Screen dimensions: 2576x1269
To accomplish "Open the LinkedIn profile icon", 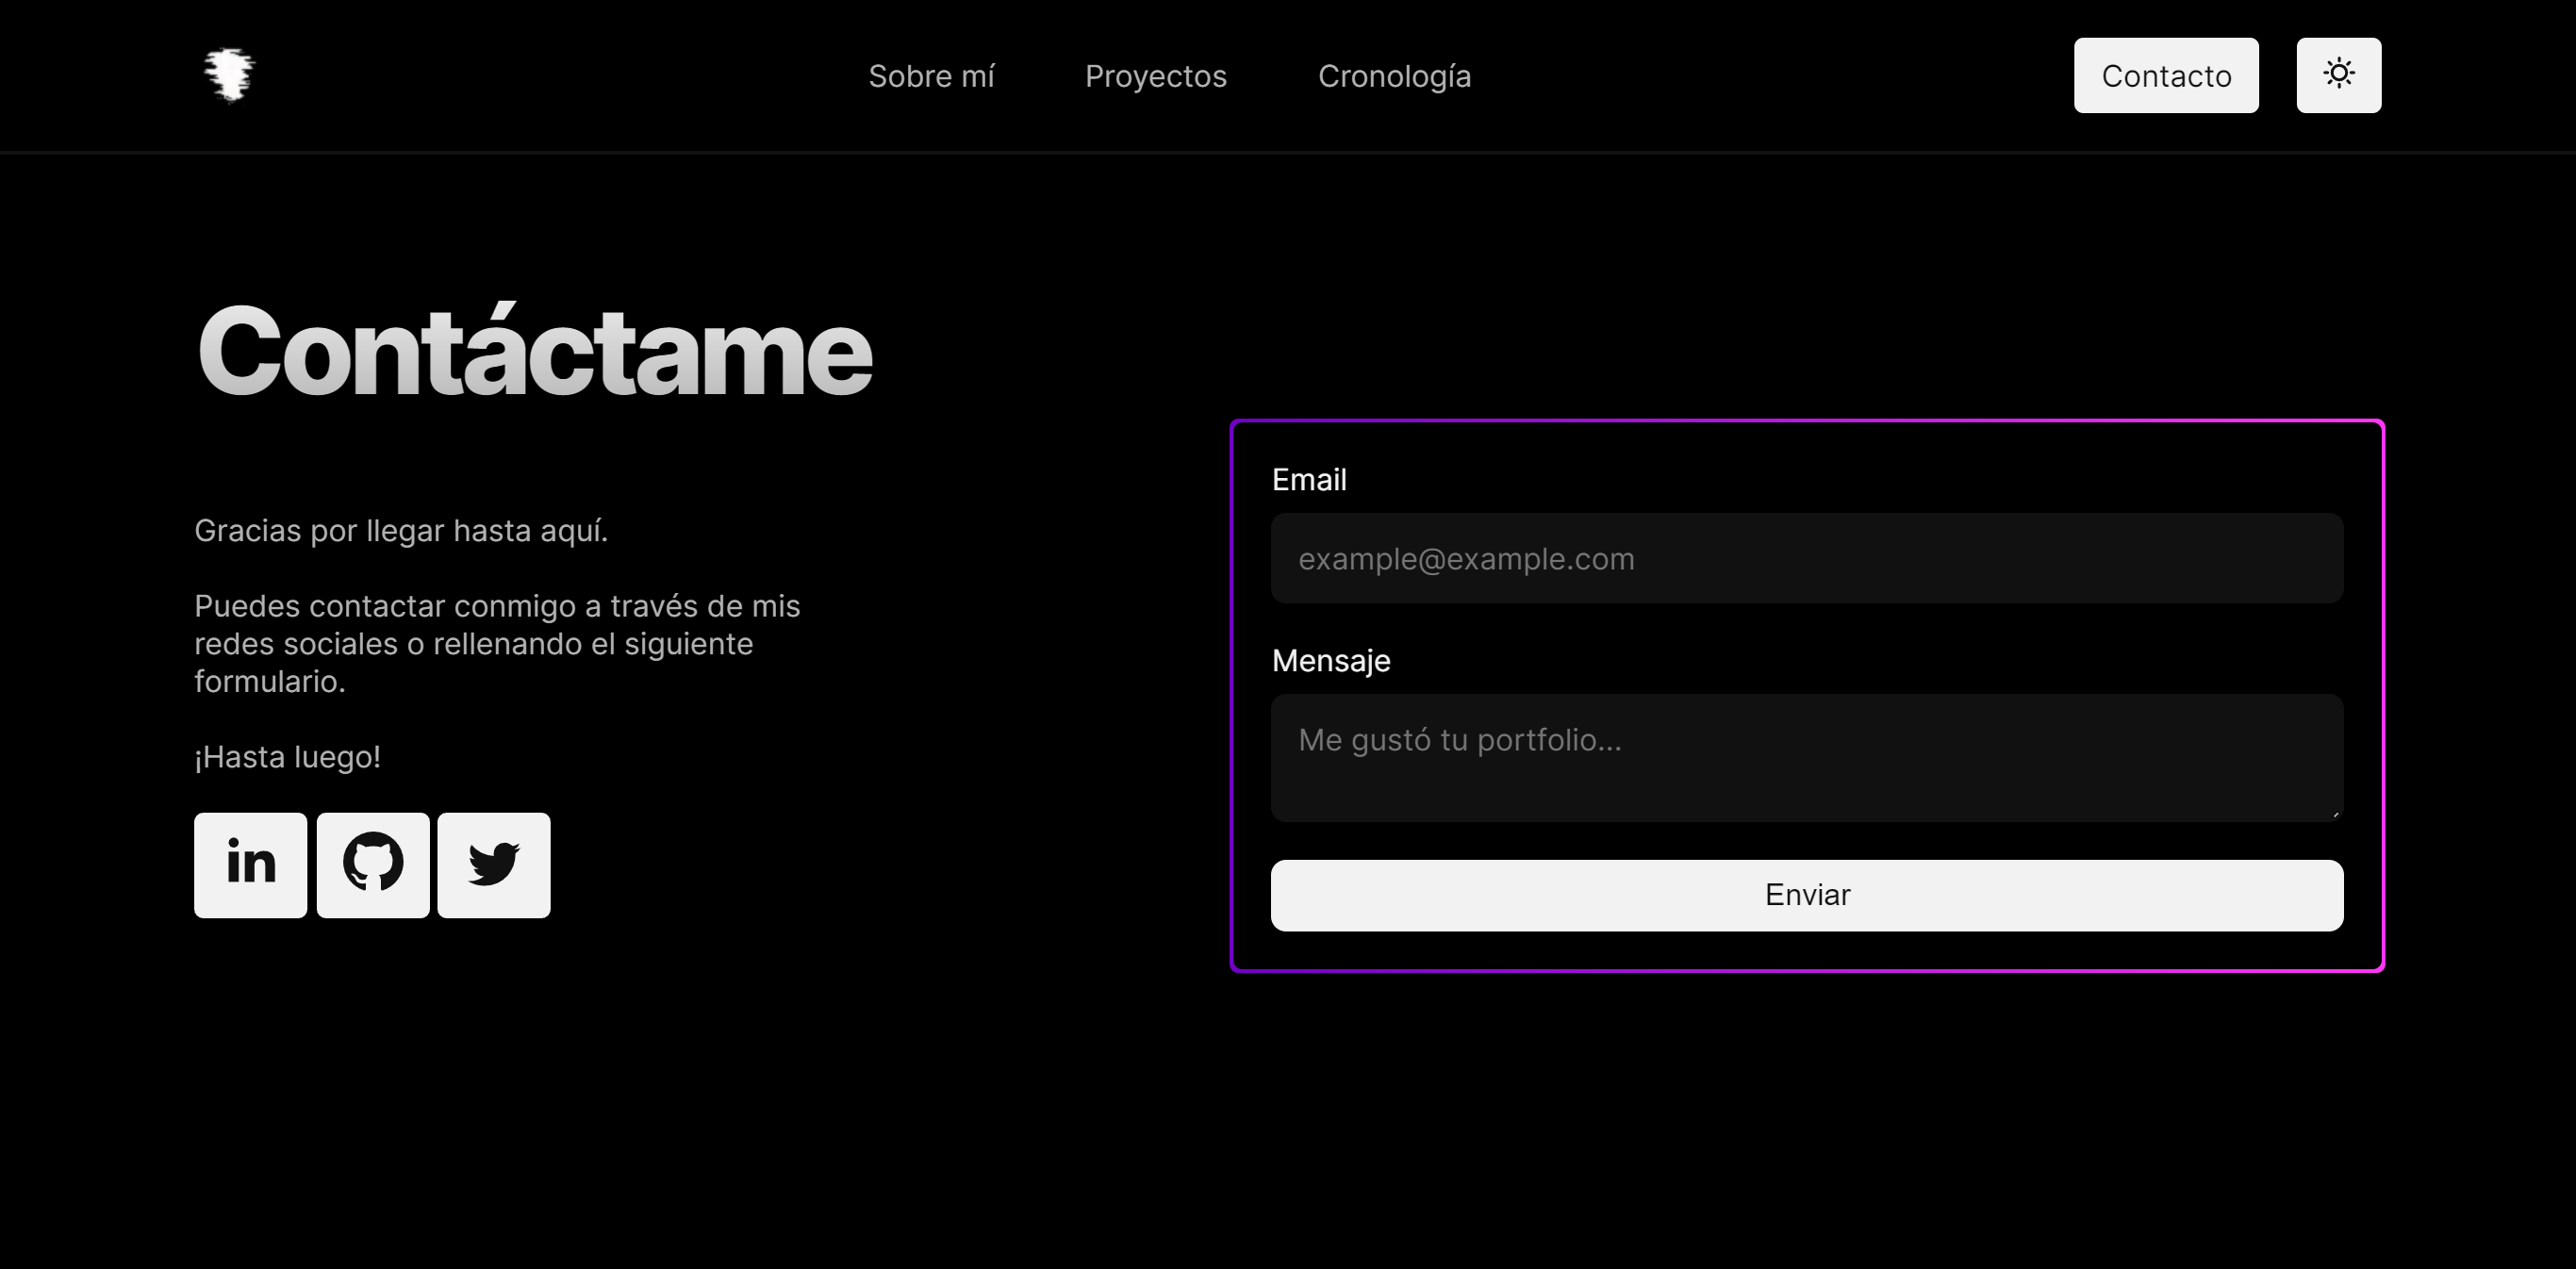I will (x=250, y=865).
